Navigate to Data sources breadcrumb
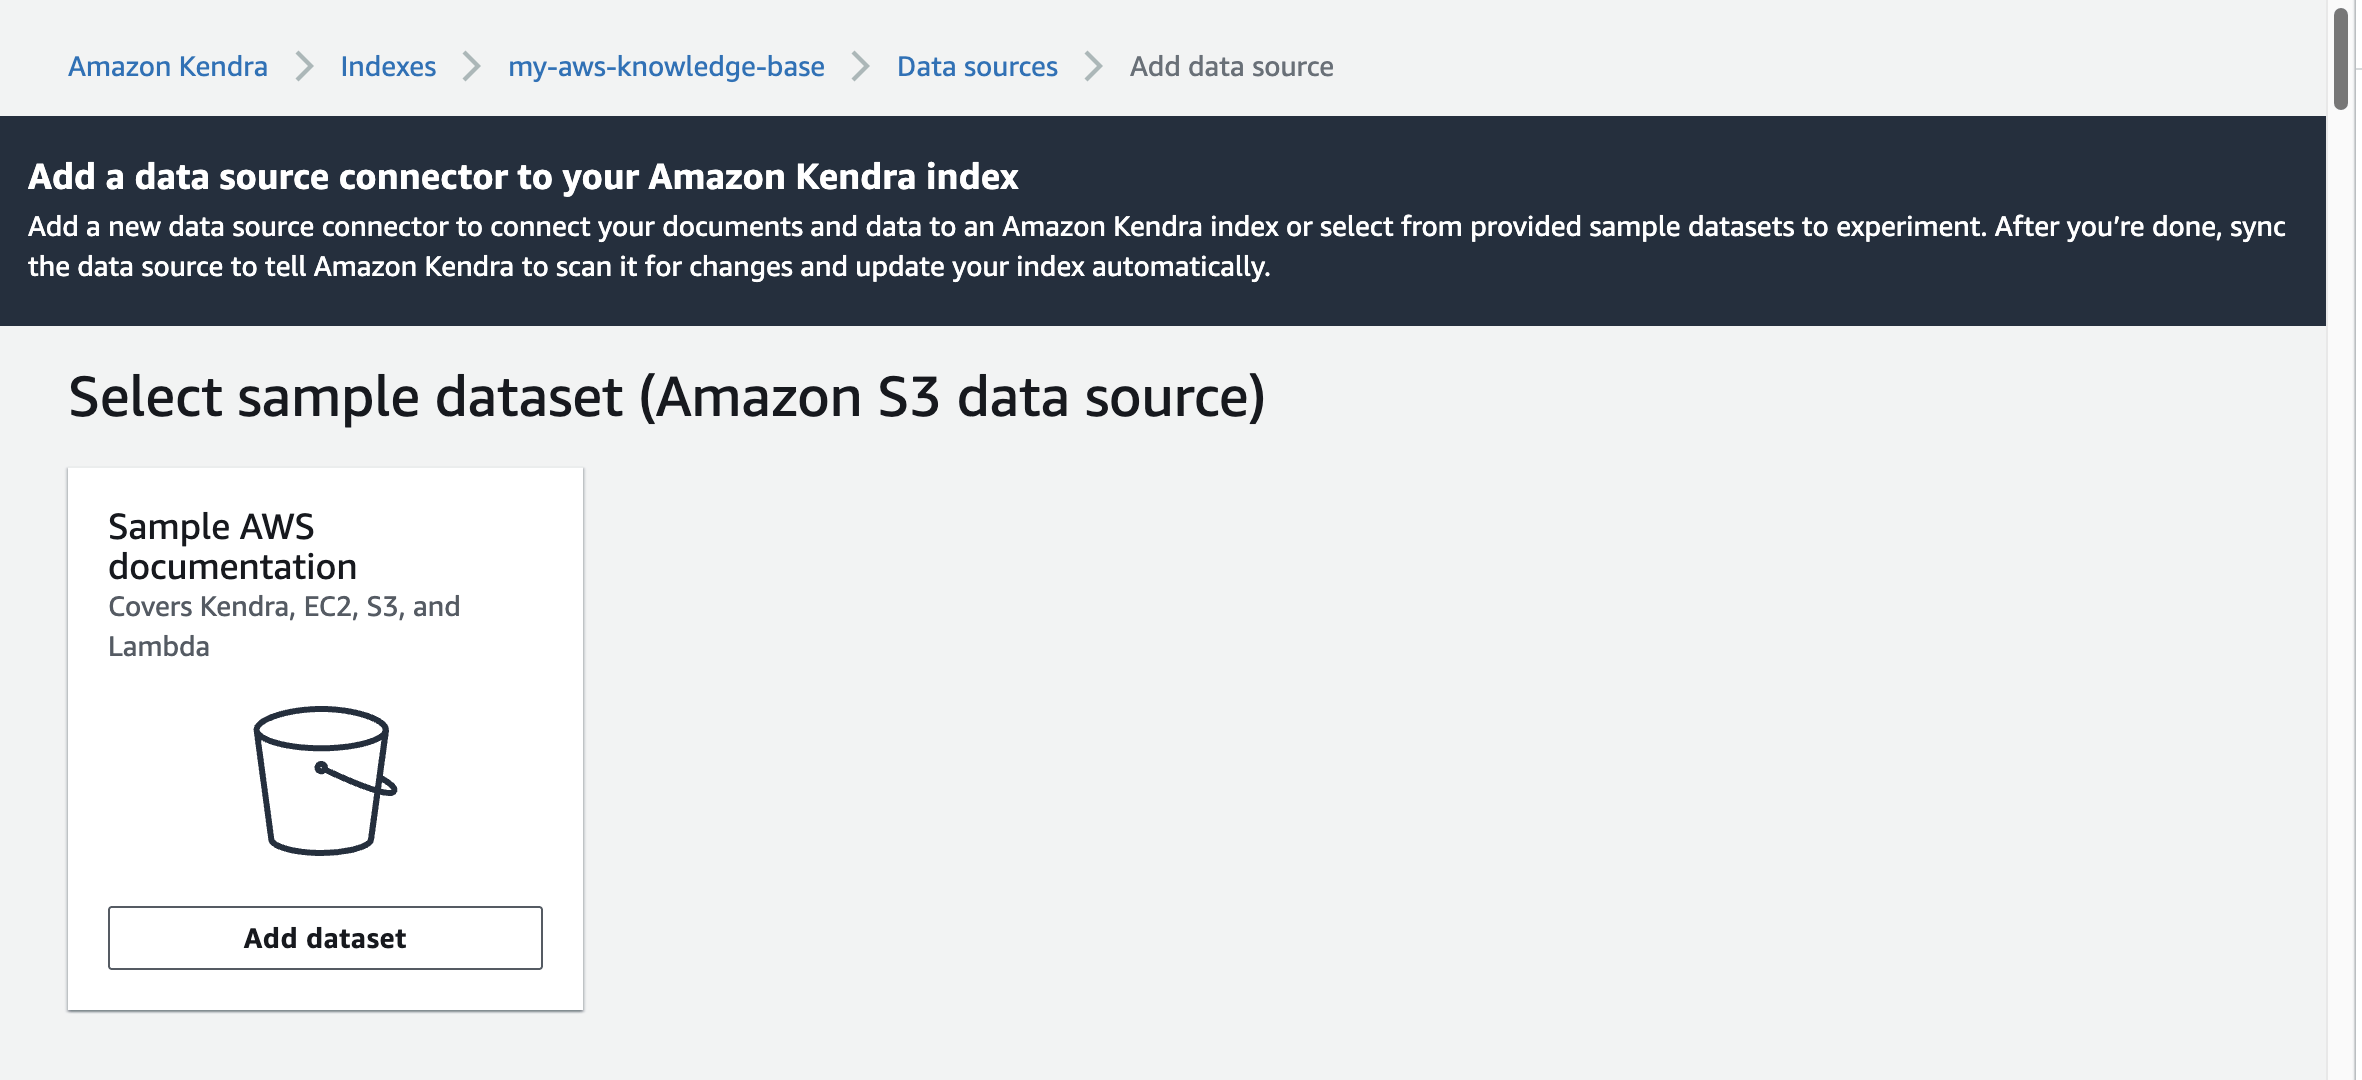This screenshot has width=2362, height=1080. (977, 67)
